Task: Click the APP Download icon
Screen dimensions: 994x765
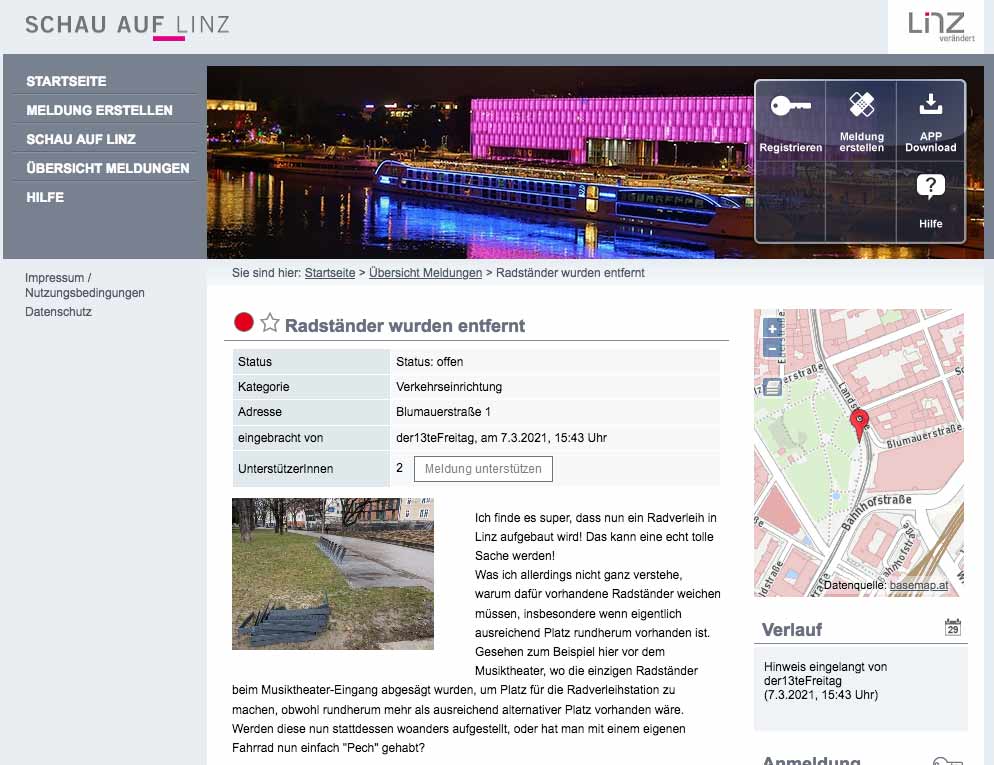Action: point(930,104)
